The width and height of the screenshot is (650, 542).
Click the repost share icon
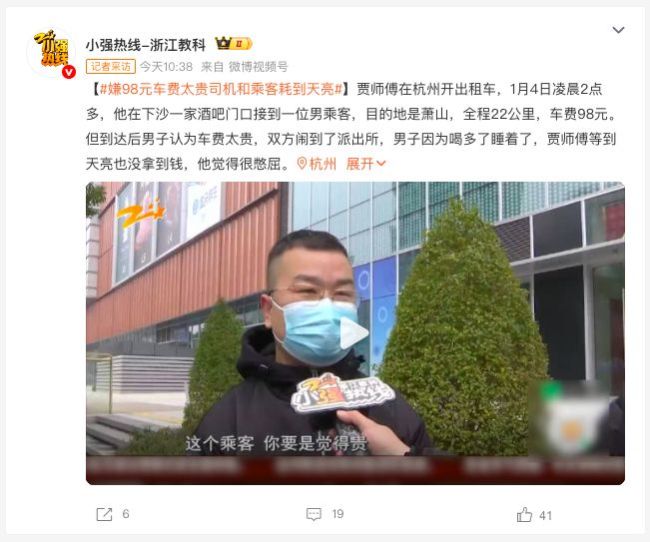[104, 514]
